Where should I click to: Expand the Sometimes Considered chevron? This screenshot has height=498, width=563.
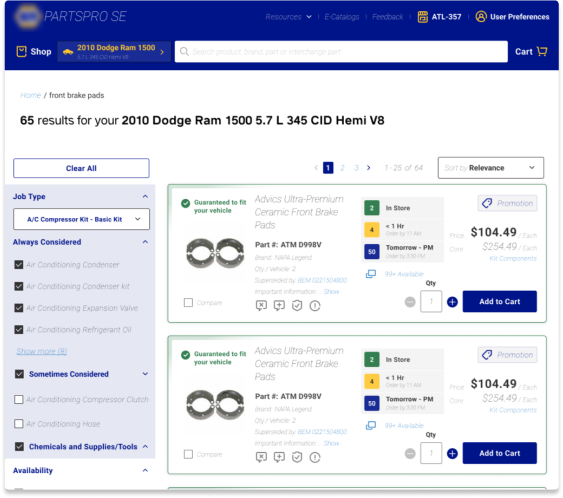(x=145, y=374)
